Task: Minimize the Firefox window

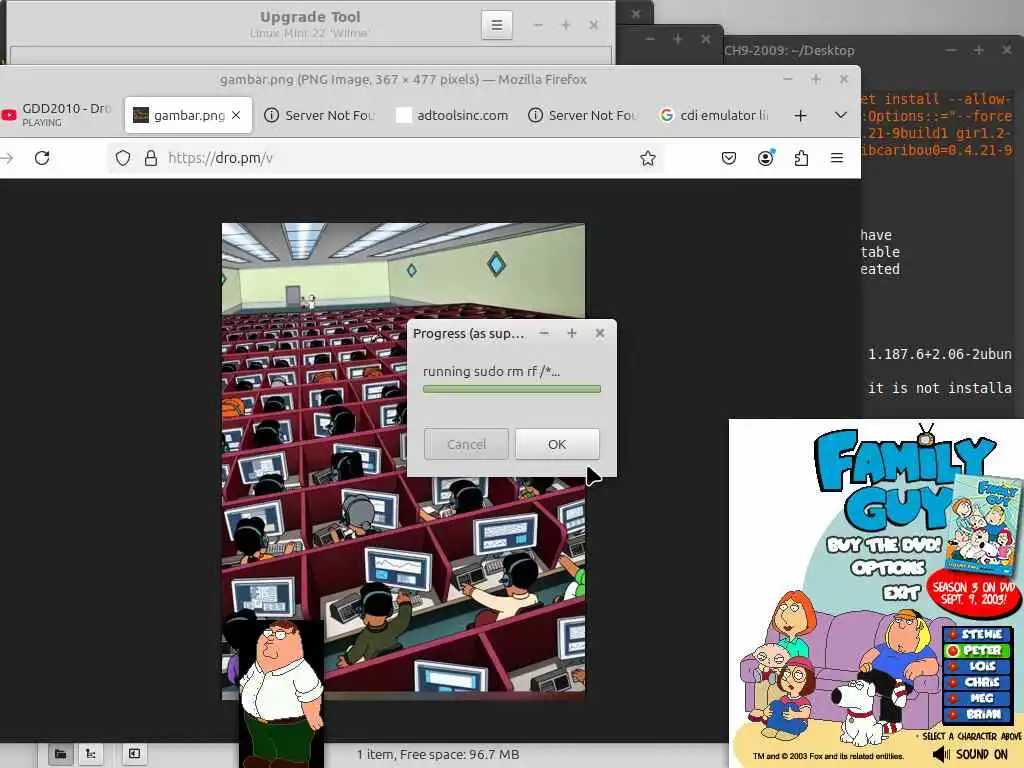Action: coord(788,79)
